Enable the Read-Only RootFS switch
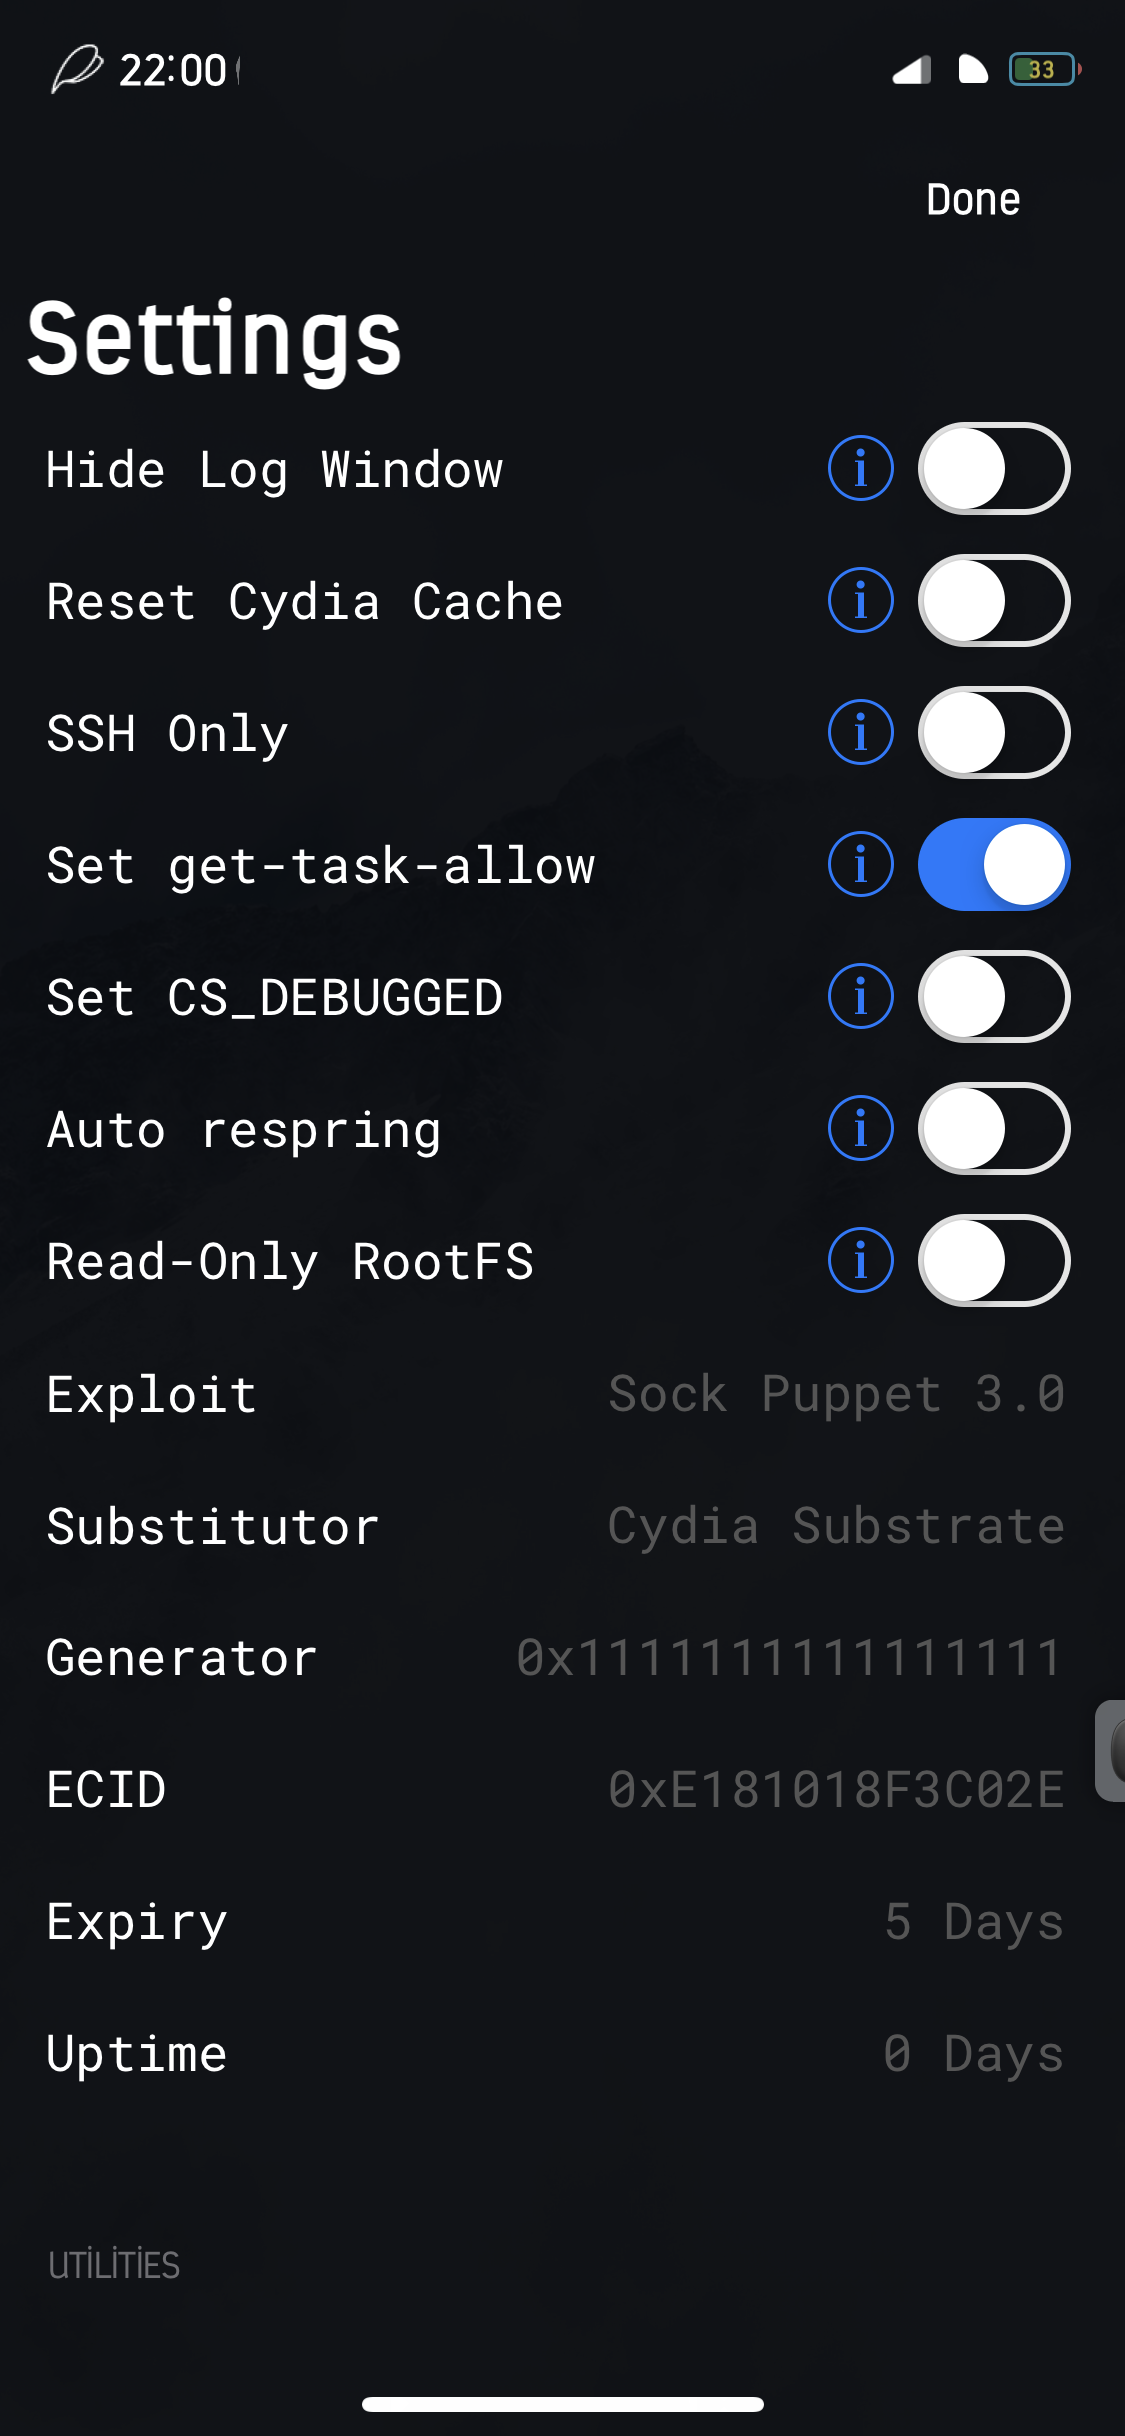1125x2436 pixels. 994,1260
